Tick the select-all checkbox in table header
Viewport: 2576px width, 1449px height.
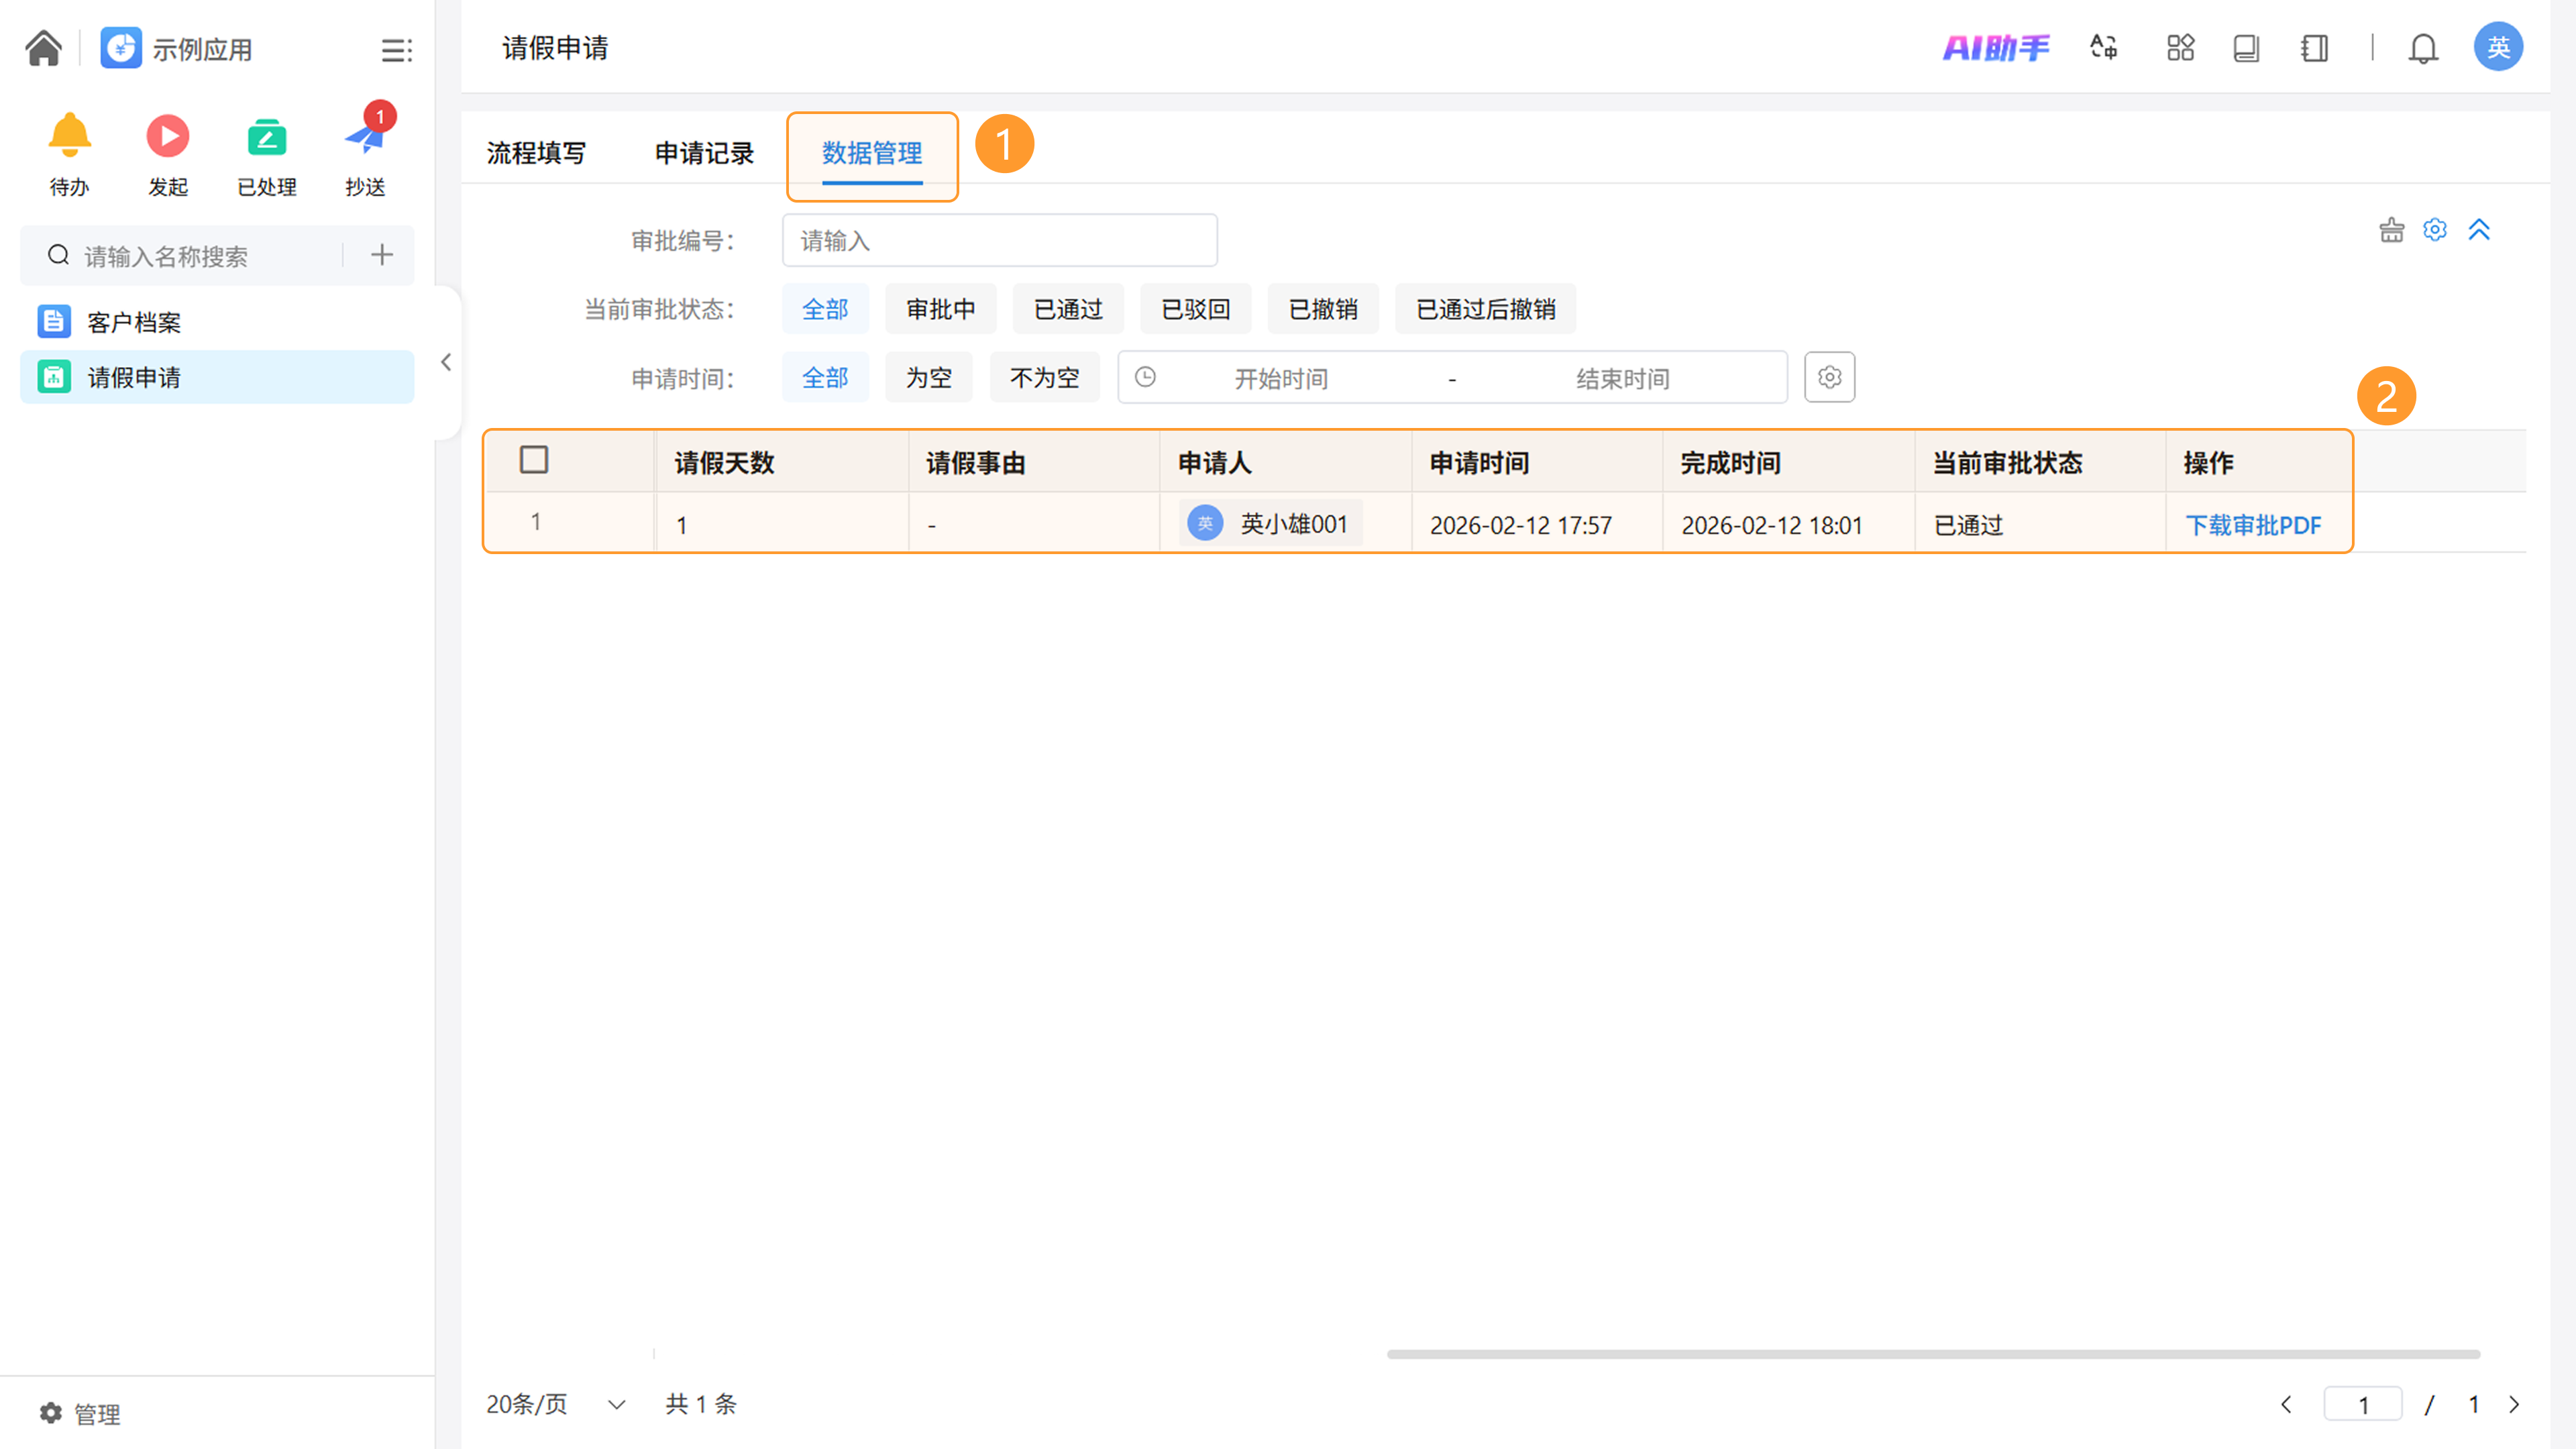(x=534, y=460)
